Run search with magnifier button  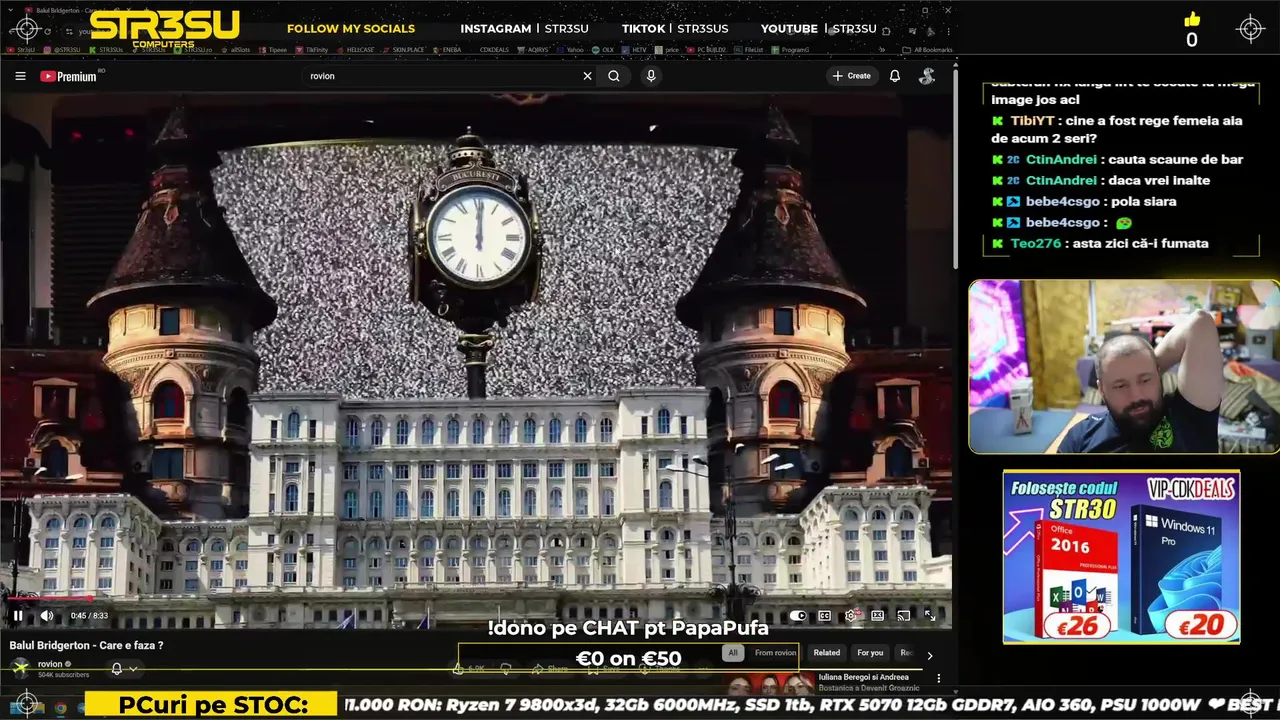click(614, 76)
